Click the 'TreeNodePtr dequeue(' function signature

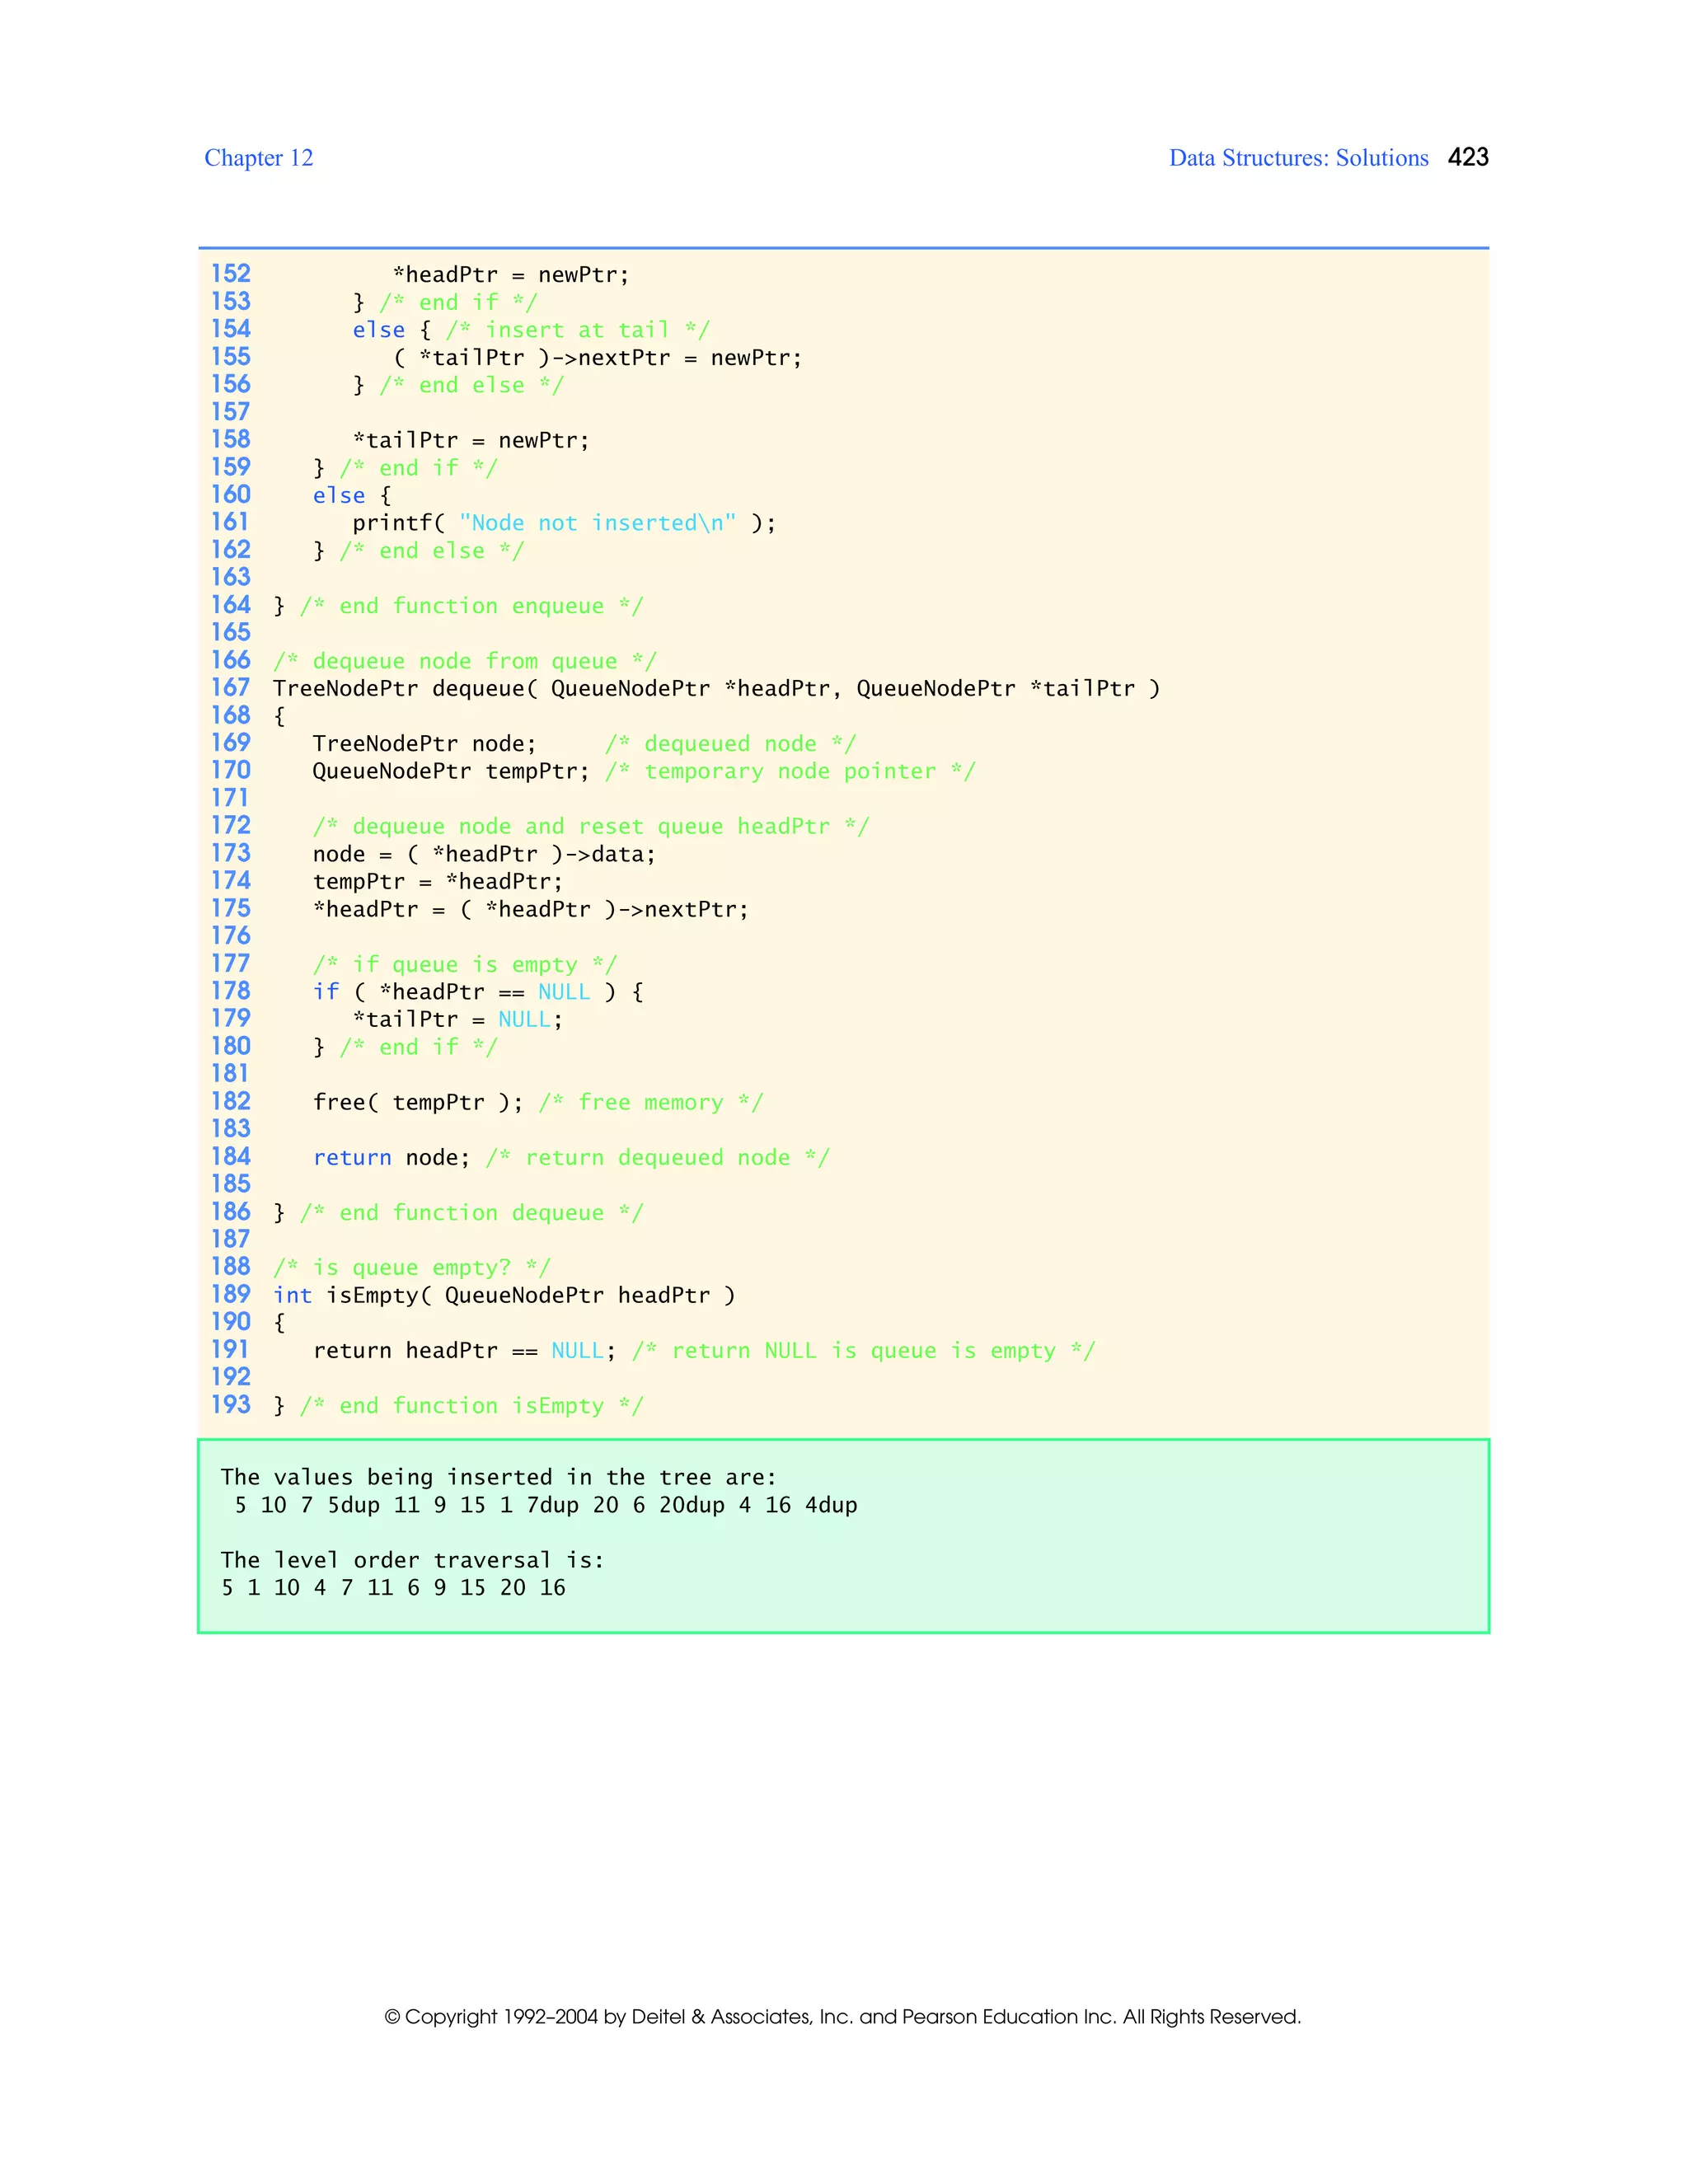tap(716, 689)
